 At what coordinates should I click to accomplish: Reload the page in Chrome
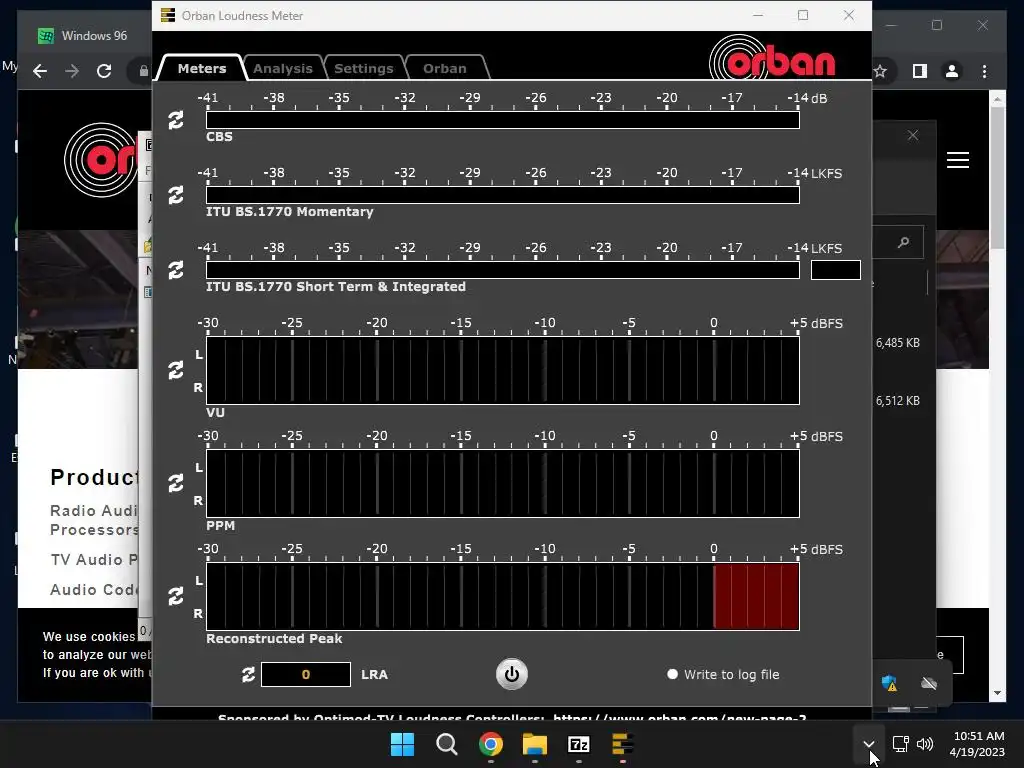click(104, 71)
